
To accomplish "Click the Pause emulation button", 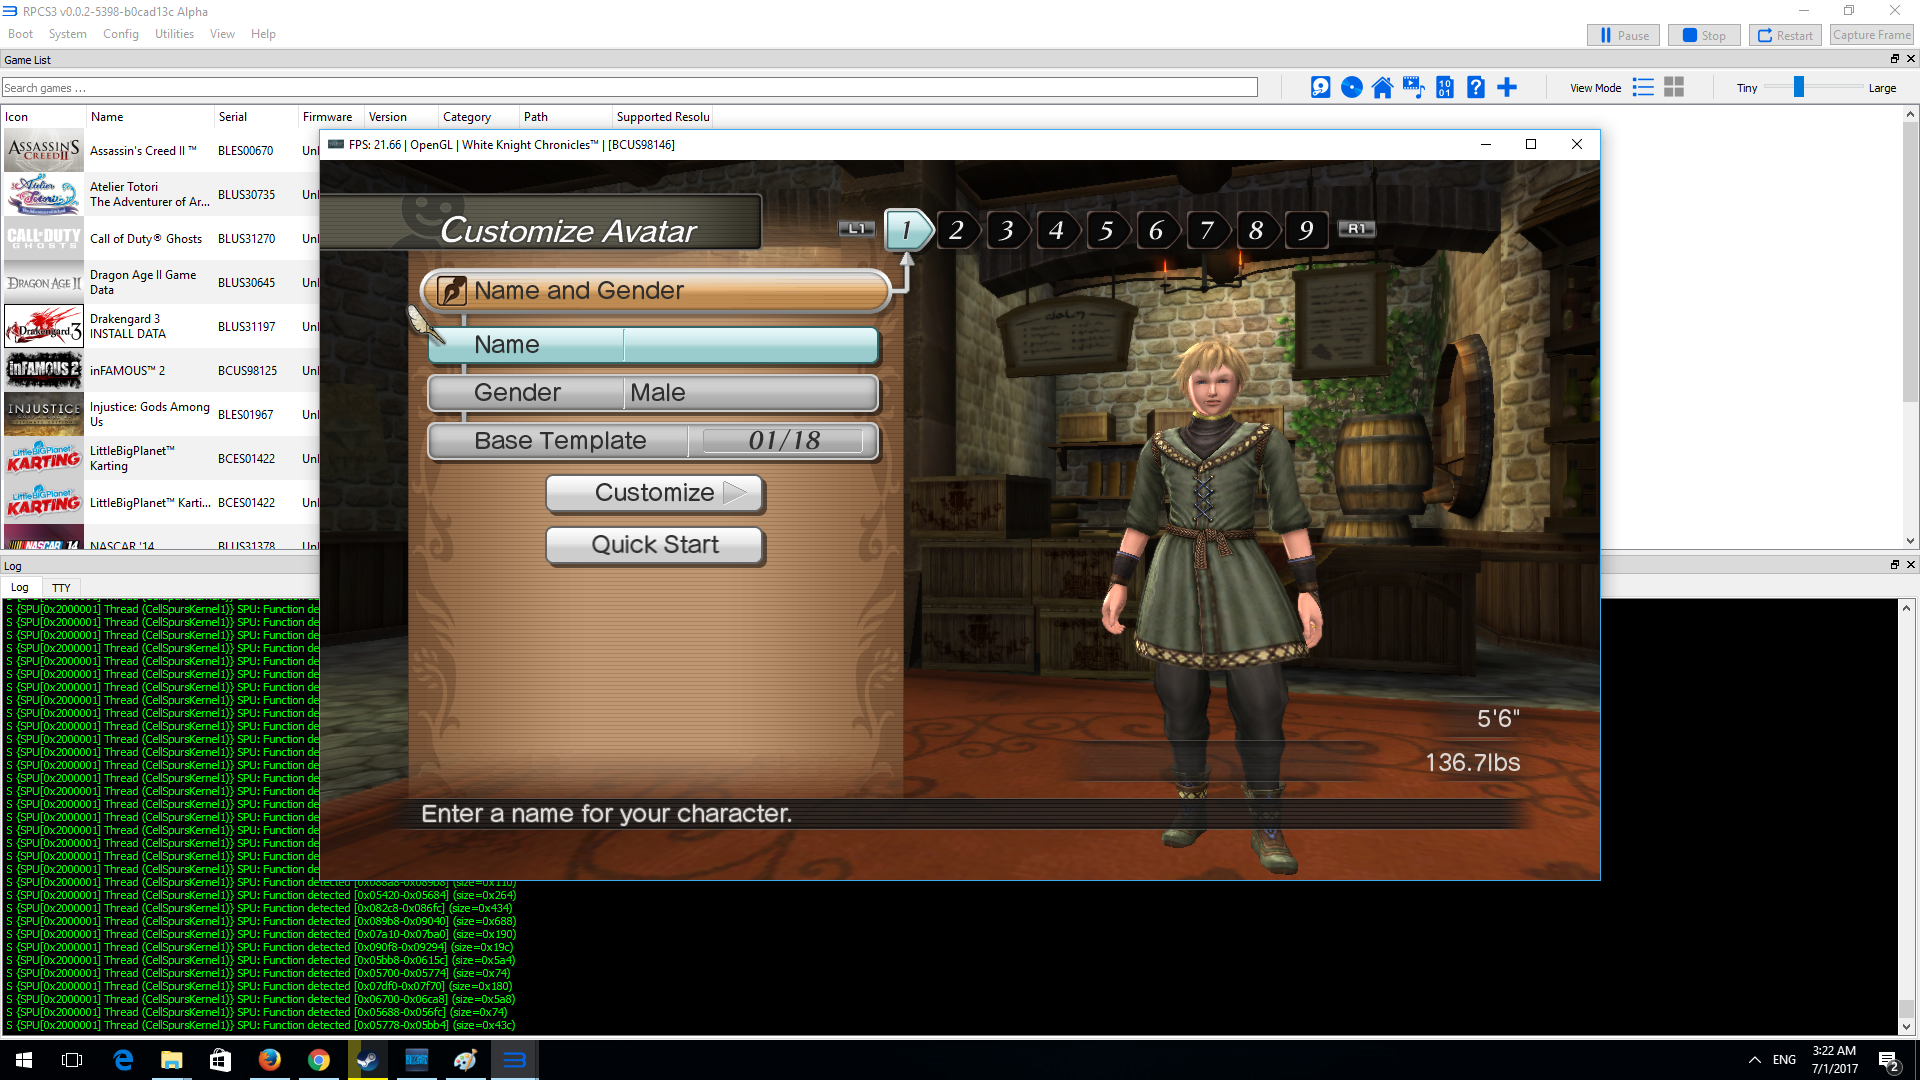I will 1624,35.
